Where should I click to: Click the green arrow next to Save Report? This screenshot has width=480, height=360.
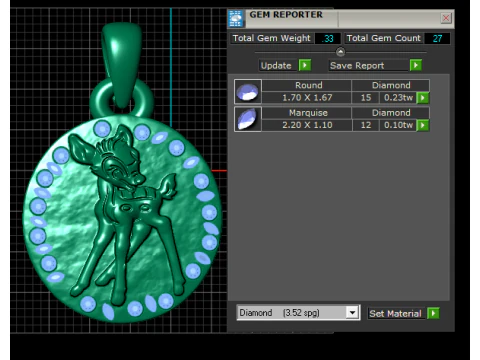pyautogui.click(x=416, y=65)
